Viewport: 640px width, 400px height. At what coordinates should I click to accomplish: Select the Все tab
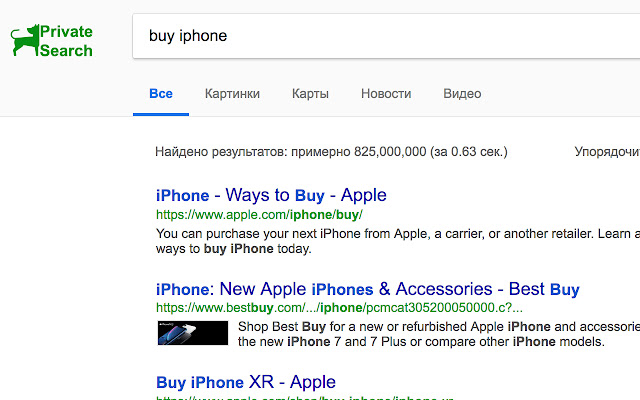[161, 94]
